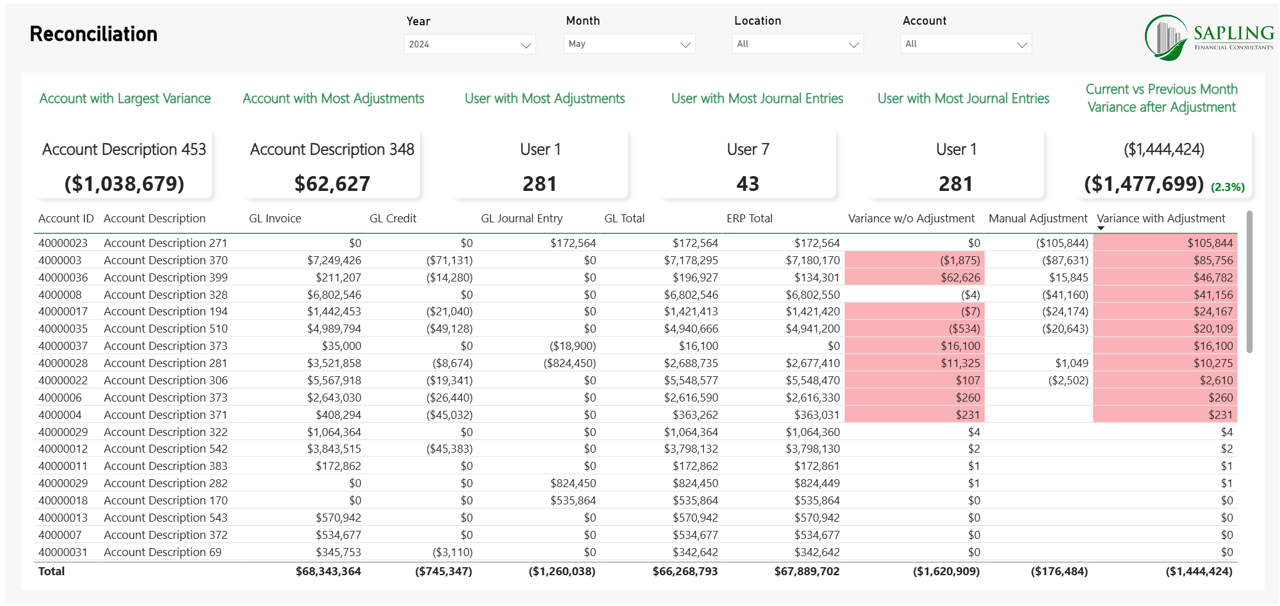The image size is (1280, 606).
Task: Open the Location filter dropdown
Action: [x=797, y=45]
